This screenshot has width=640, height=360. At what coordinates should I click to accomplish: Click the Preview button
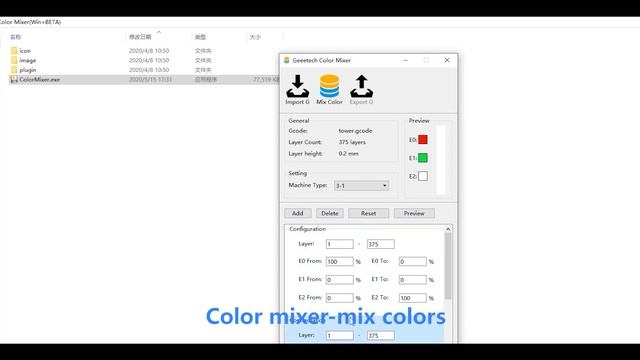tap(414, 213)
